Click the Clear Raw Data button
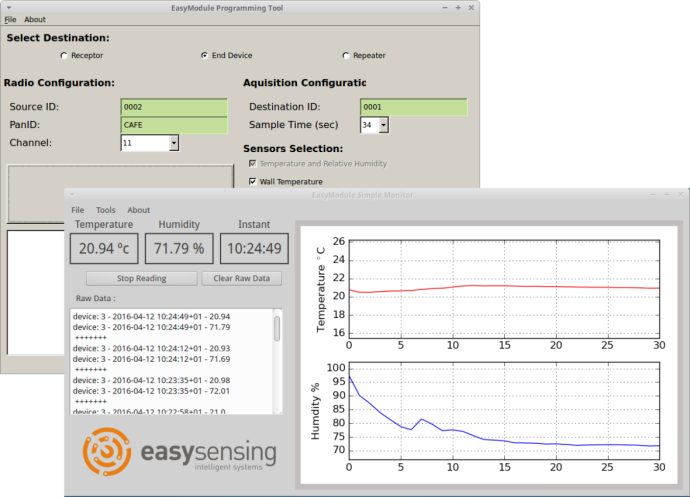Image resolution: width=690 pixels, height=497 pixels. [x=242, y=278]
